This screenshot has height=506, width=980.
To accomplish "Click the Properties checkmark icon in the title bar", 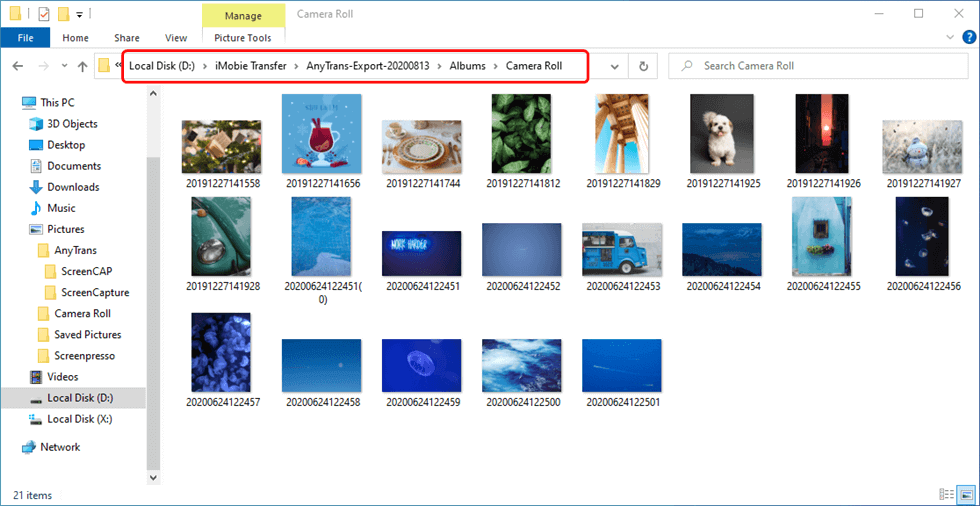I will 43,14.
